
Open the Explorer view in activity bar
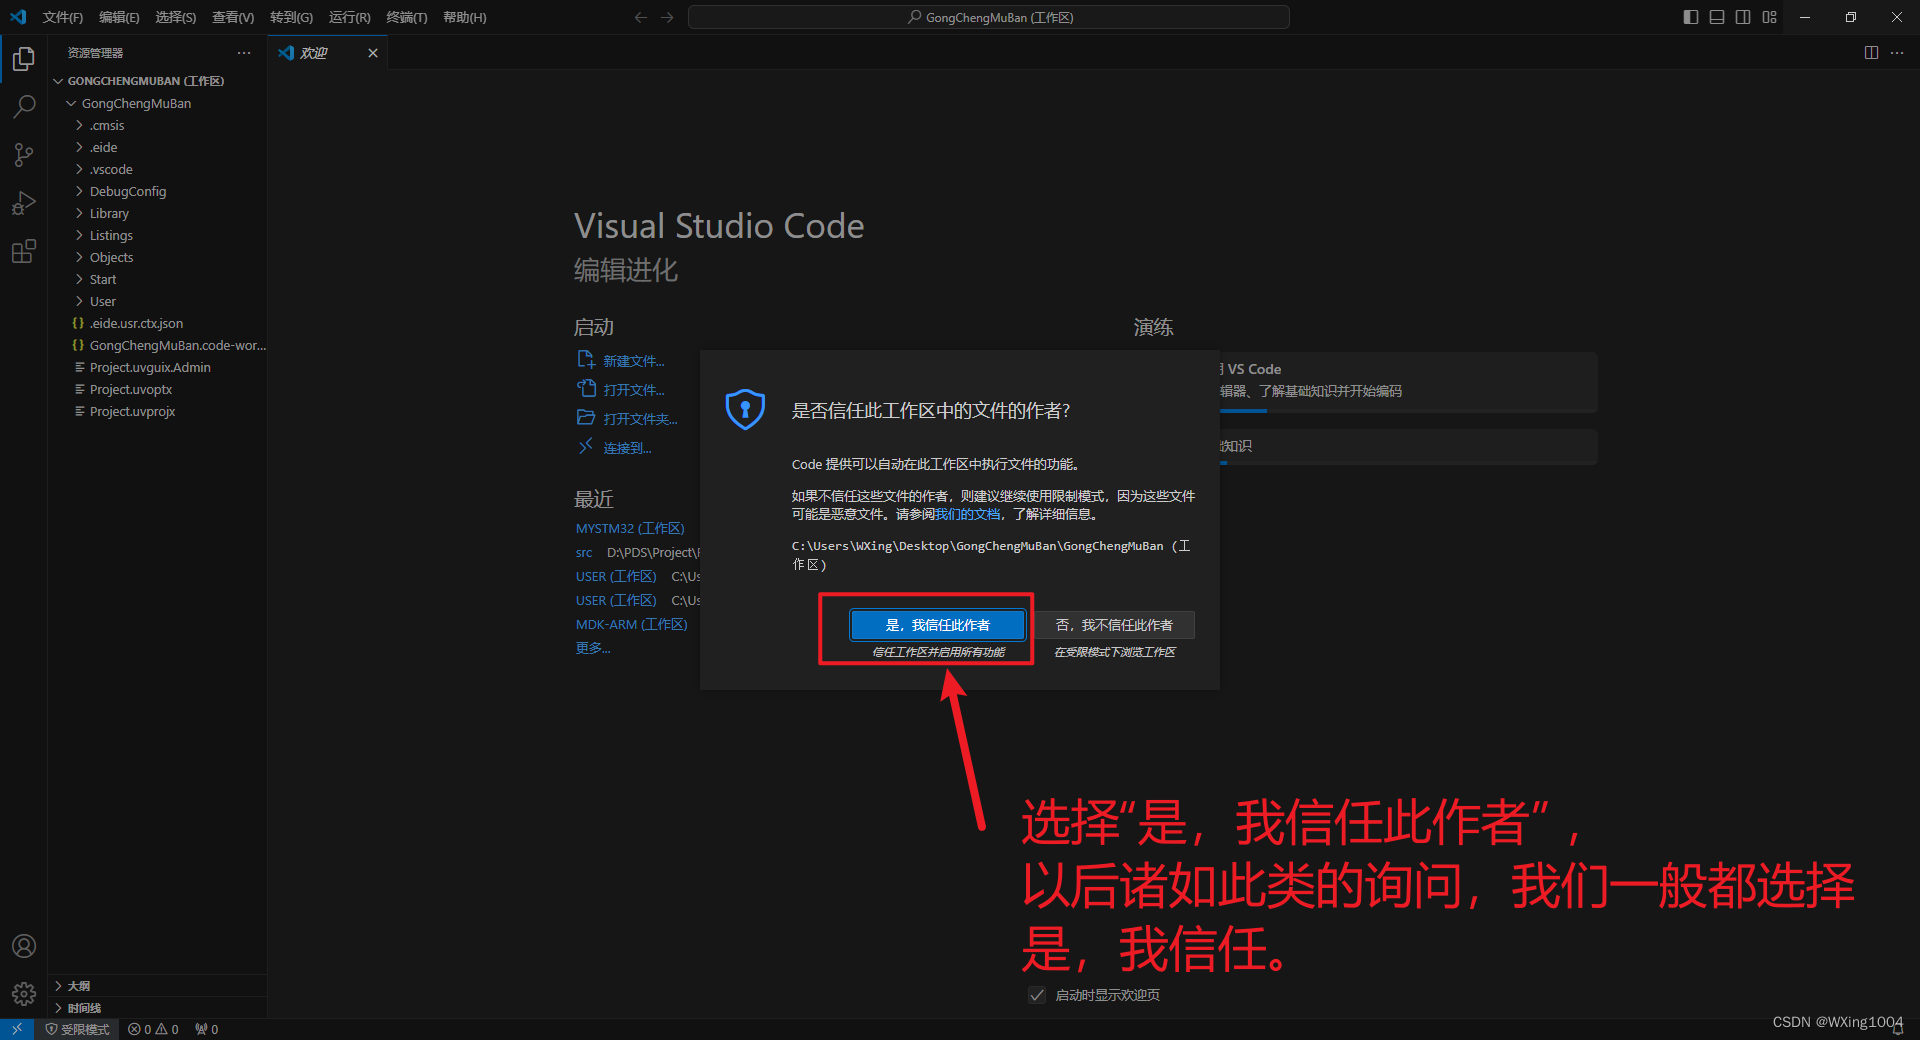pos(24,60)
